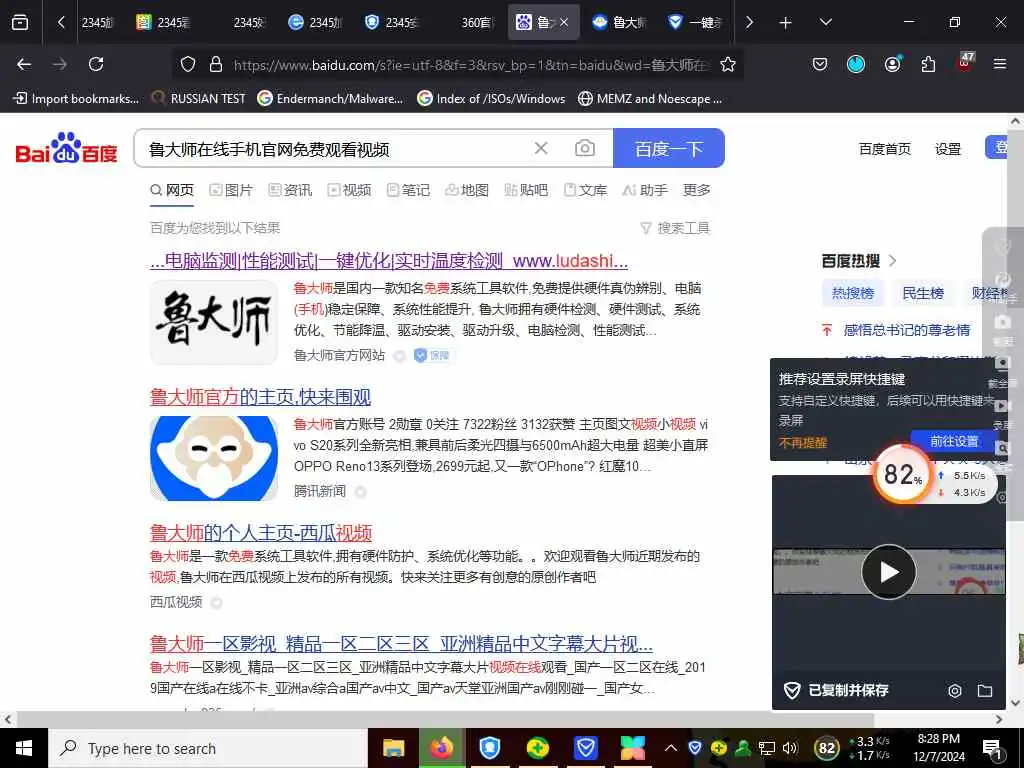1024x768 pixels.
Task: Select the 贴吧 search category
Action: [526, 190]
